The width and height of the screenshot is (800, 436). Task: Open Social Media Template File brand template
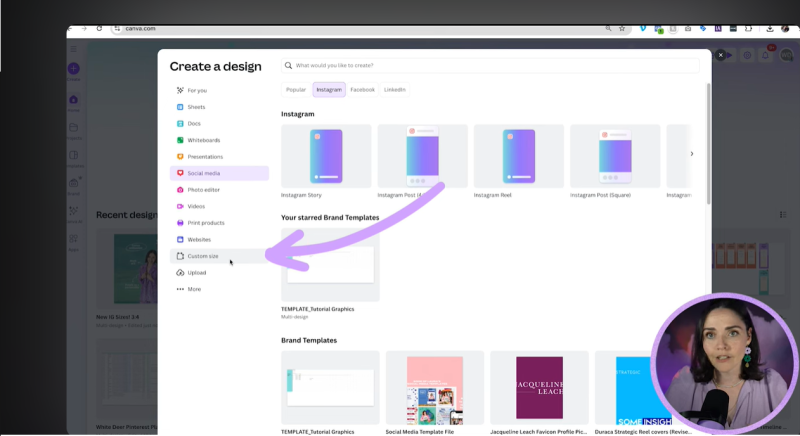(x=435, y=388)
